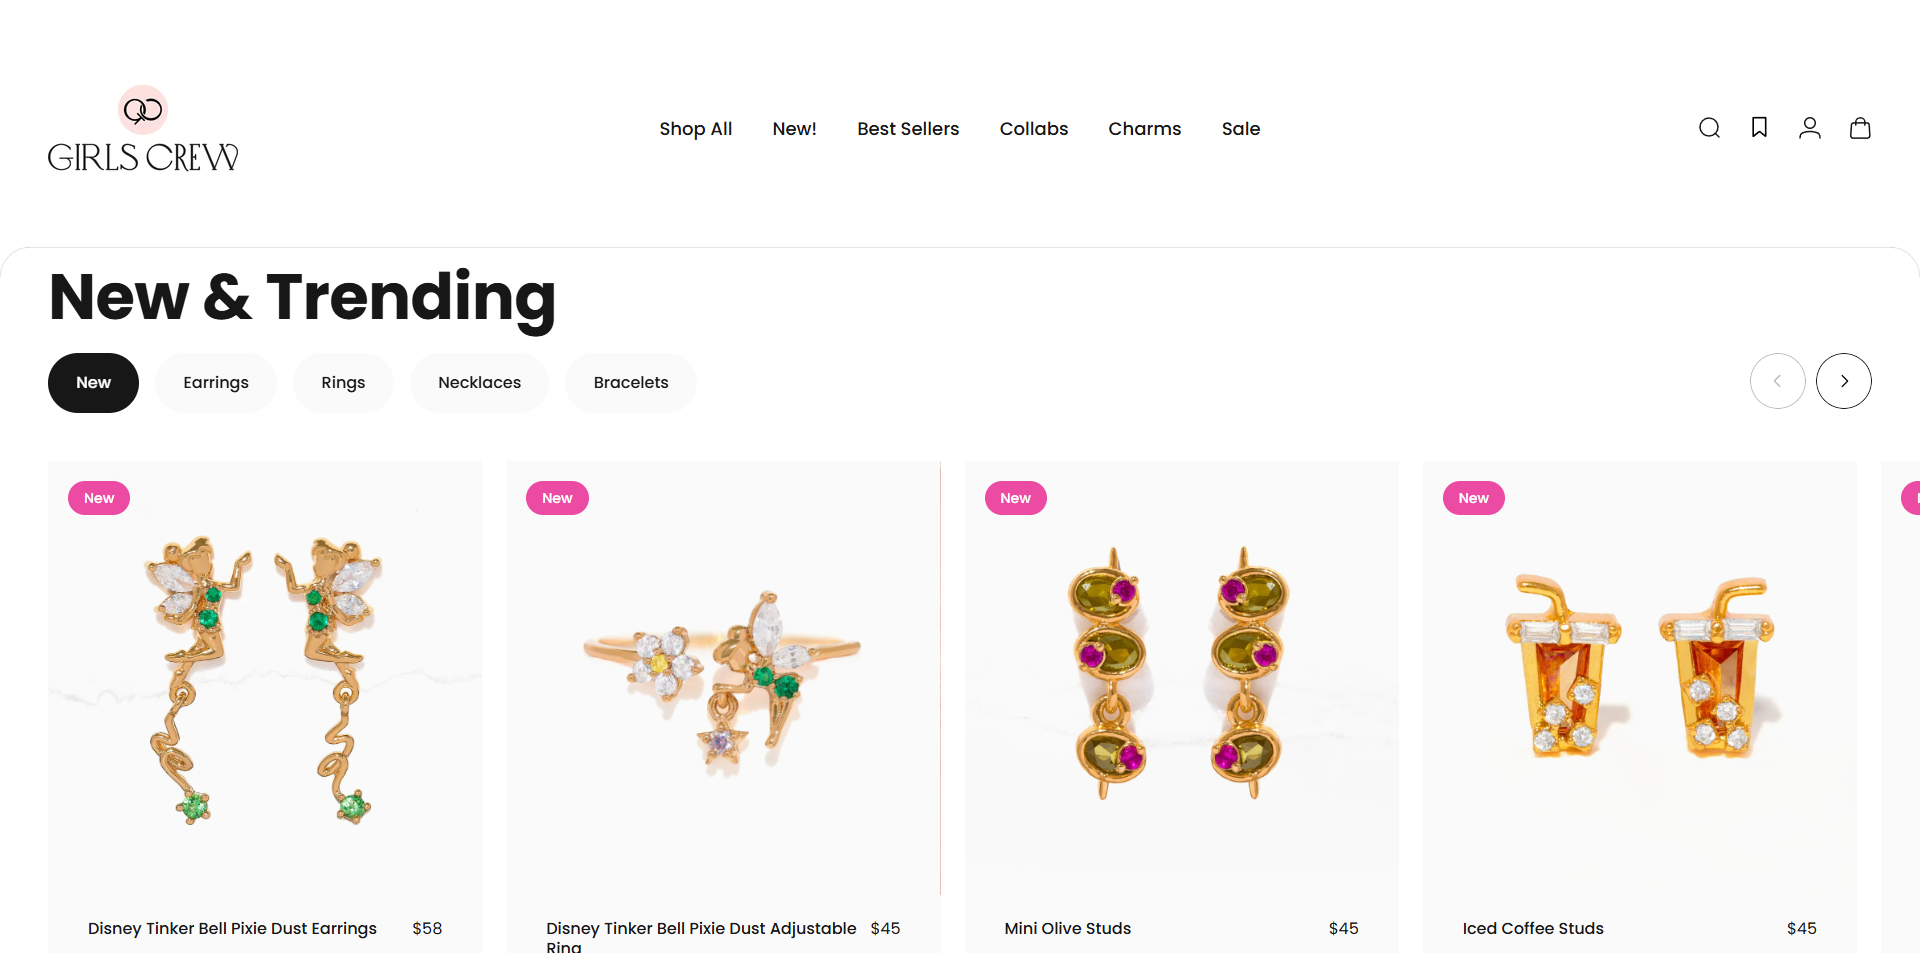Select the Rings filter pill
This screenshot has height=953, width=1920.
click(343, 383)
